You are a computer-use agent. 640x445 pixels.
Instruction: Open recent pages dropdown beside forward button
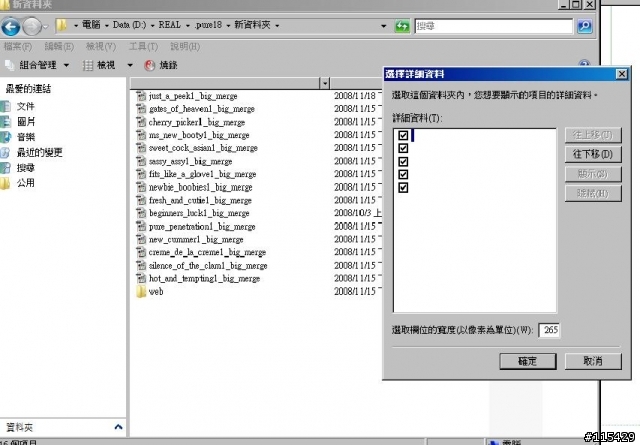click(45, 27)
